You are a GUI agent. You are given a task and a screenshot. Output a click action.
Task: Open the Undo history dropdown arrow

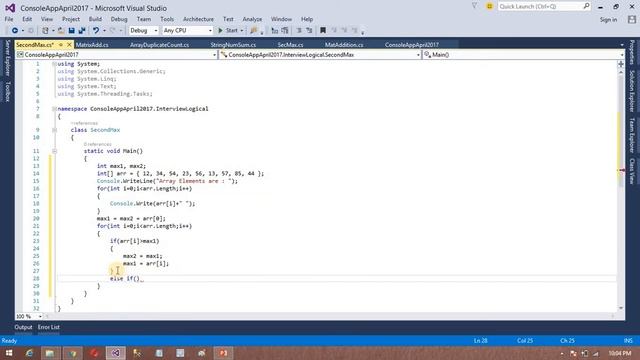point(104,31)
